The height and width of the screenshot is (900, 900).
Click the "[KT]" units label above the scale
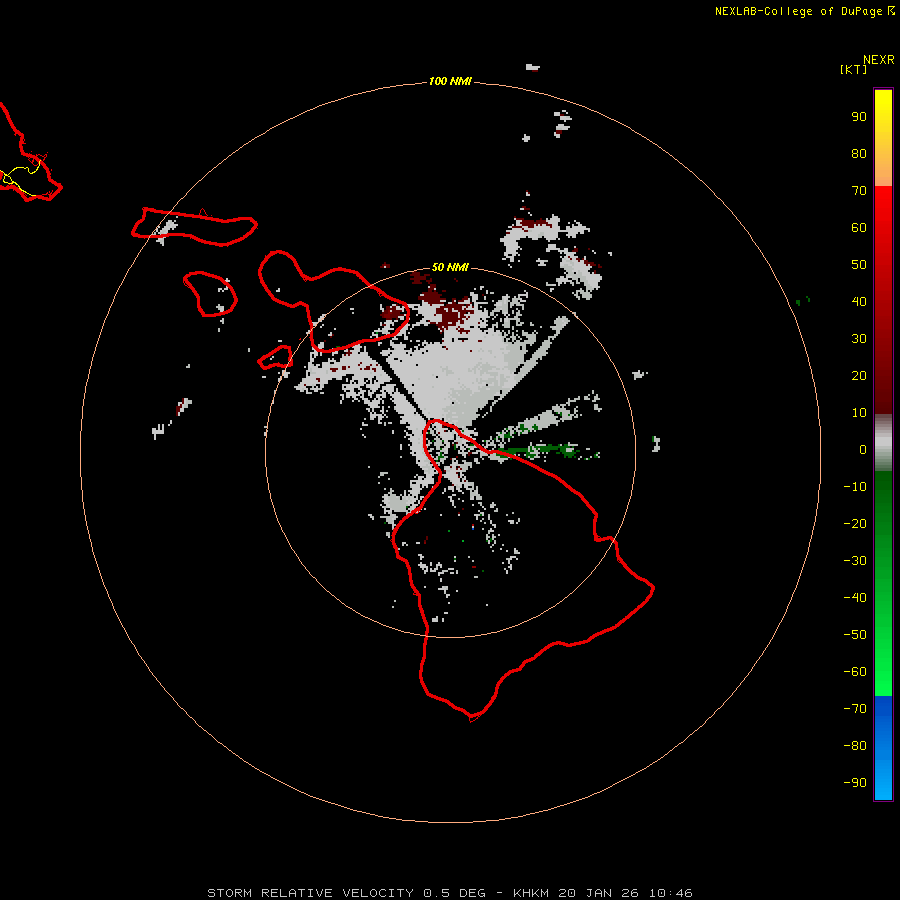(854, 69)
